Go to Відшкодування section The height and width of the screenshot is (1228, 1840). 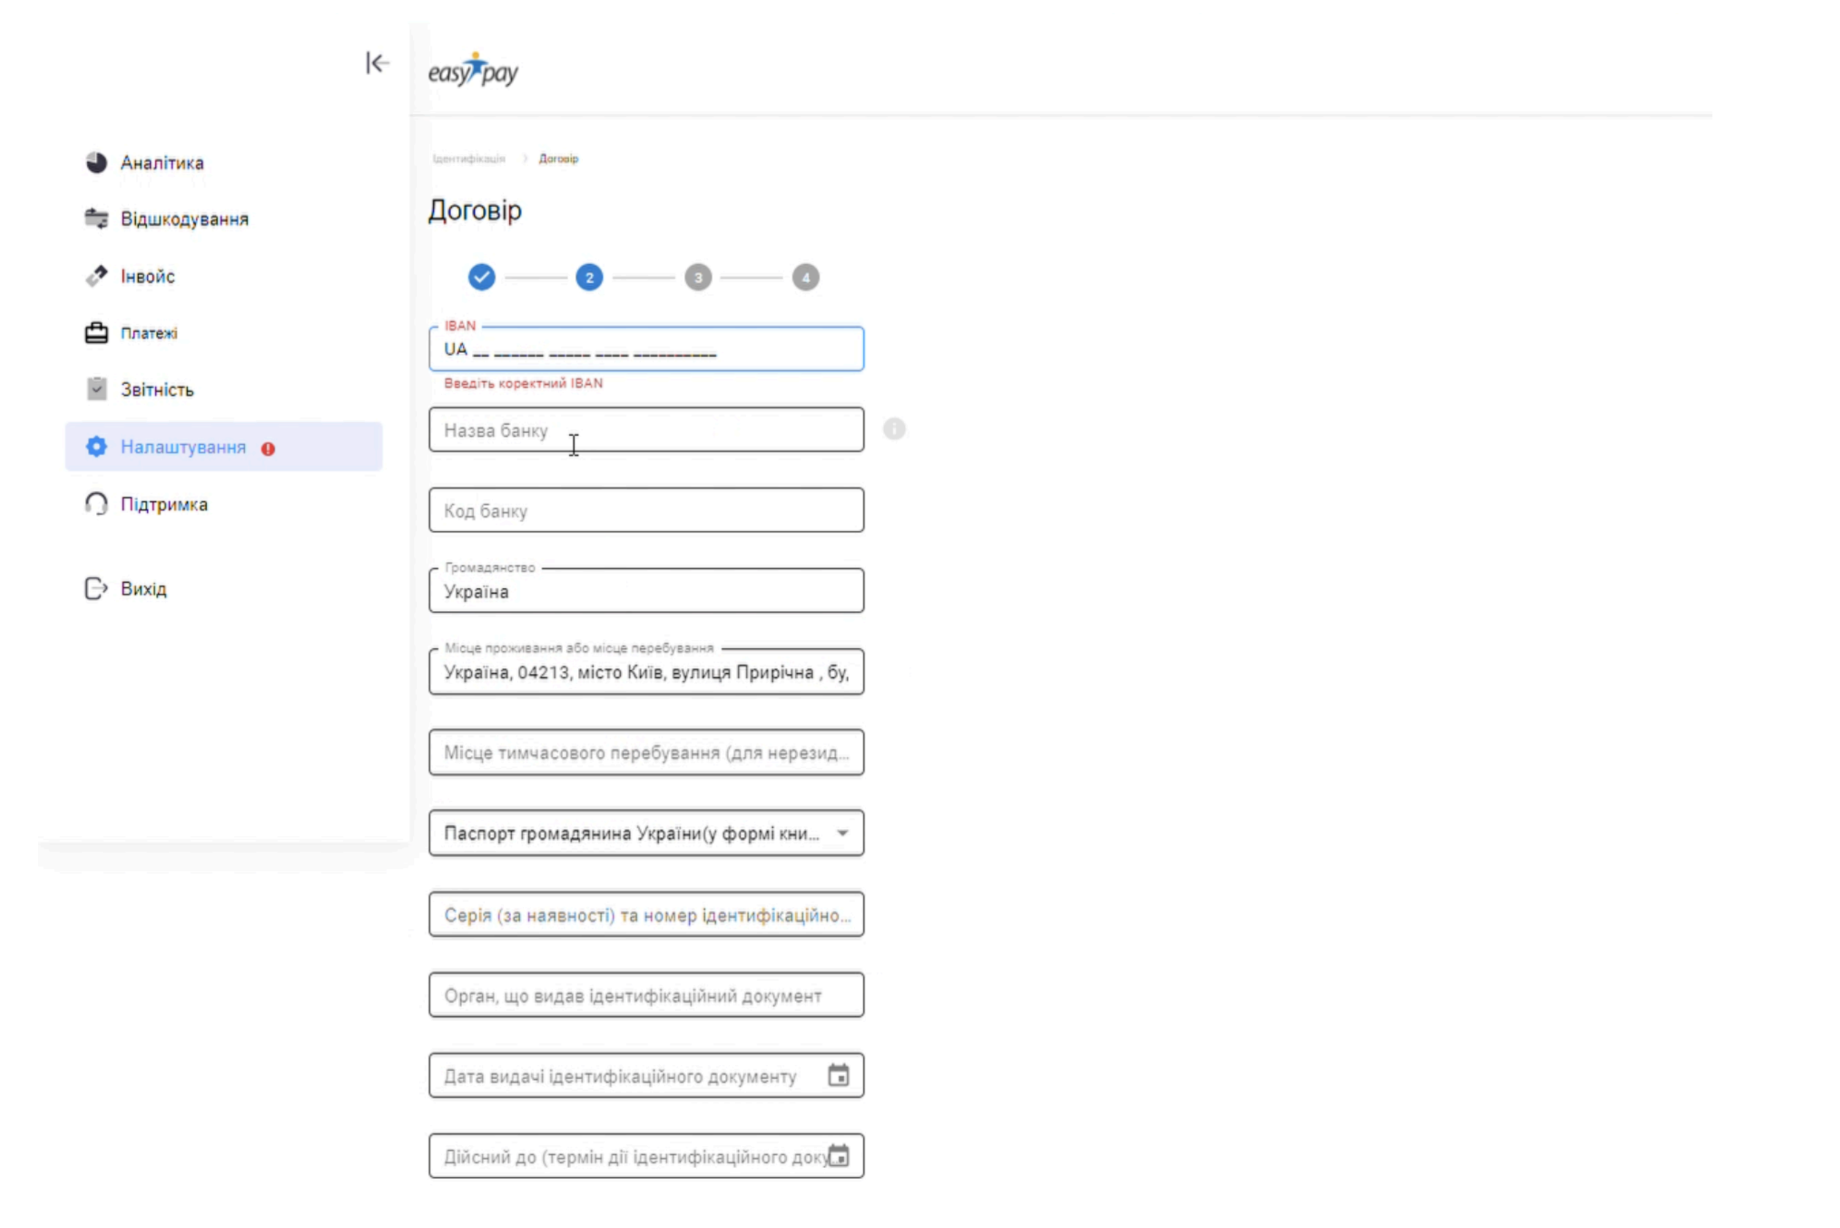pyautogui.click(x=184, y=219)
